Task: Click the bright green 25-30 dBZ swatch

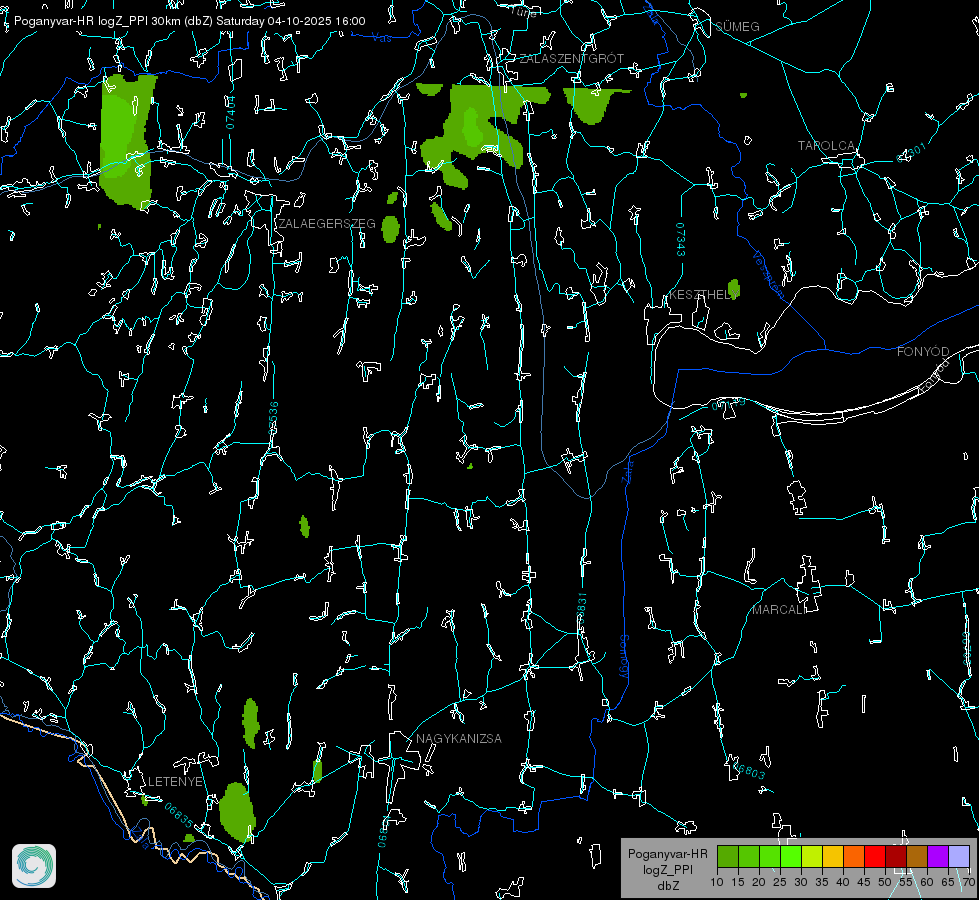Action: click(x=791, y=856)
